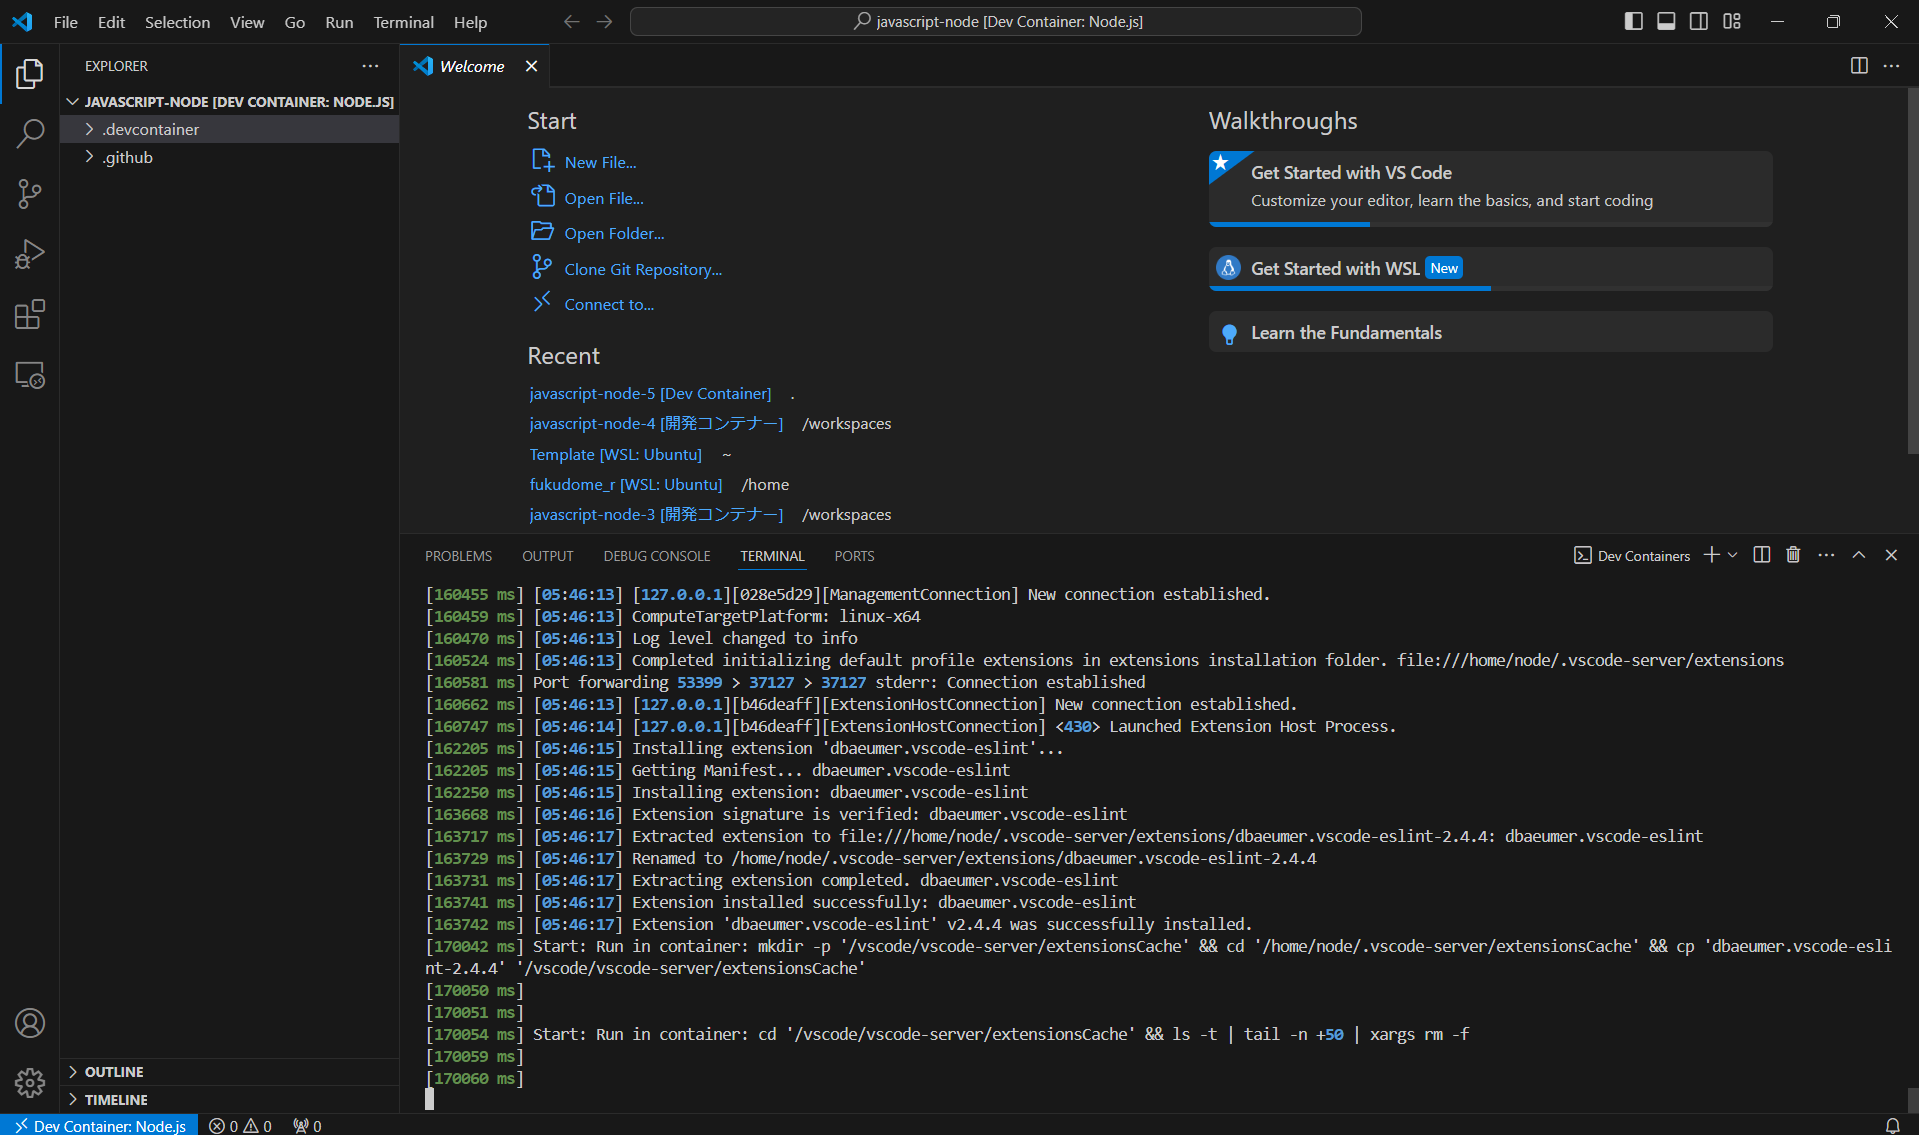The height and width of the screenshot is (1135, 1919).
Task: Switch to the PORTS tab
Action: tap(854, 556)
